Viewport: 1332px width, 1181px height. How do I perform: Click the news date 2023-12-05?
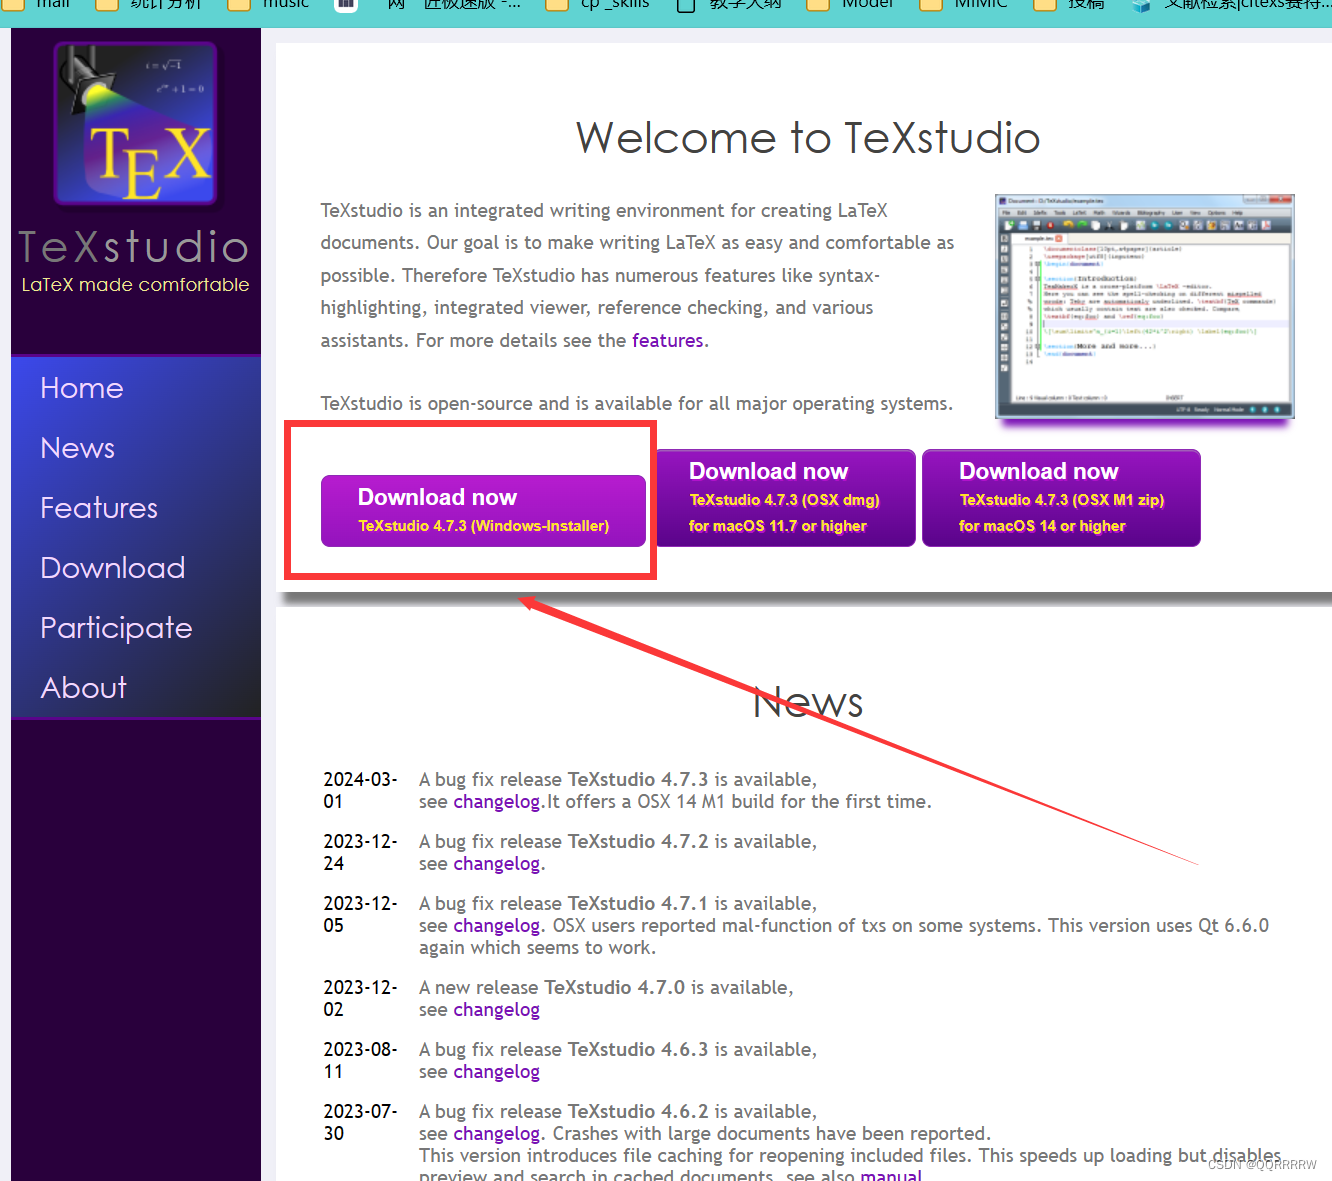(x=360, y=914)
